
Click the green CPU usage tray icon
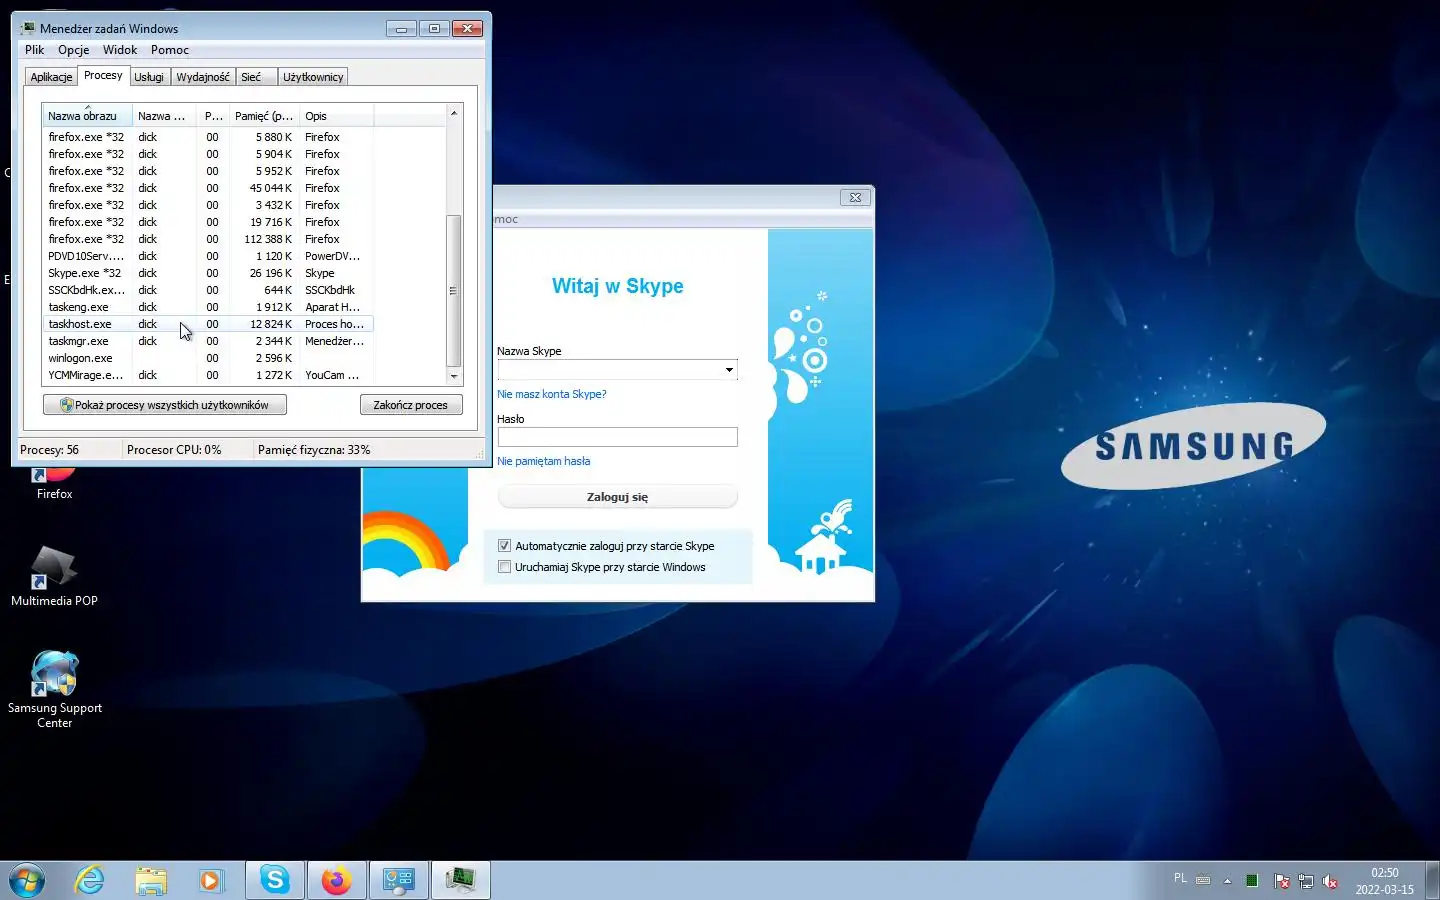tap(1252, 880)
